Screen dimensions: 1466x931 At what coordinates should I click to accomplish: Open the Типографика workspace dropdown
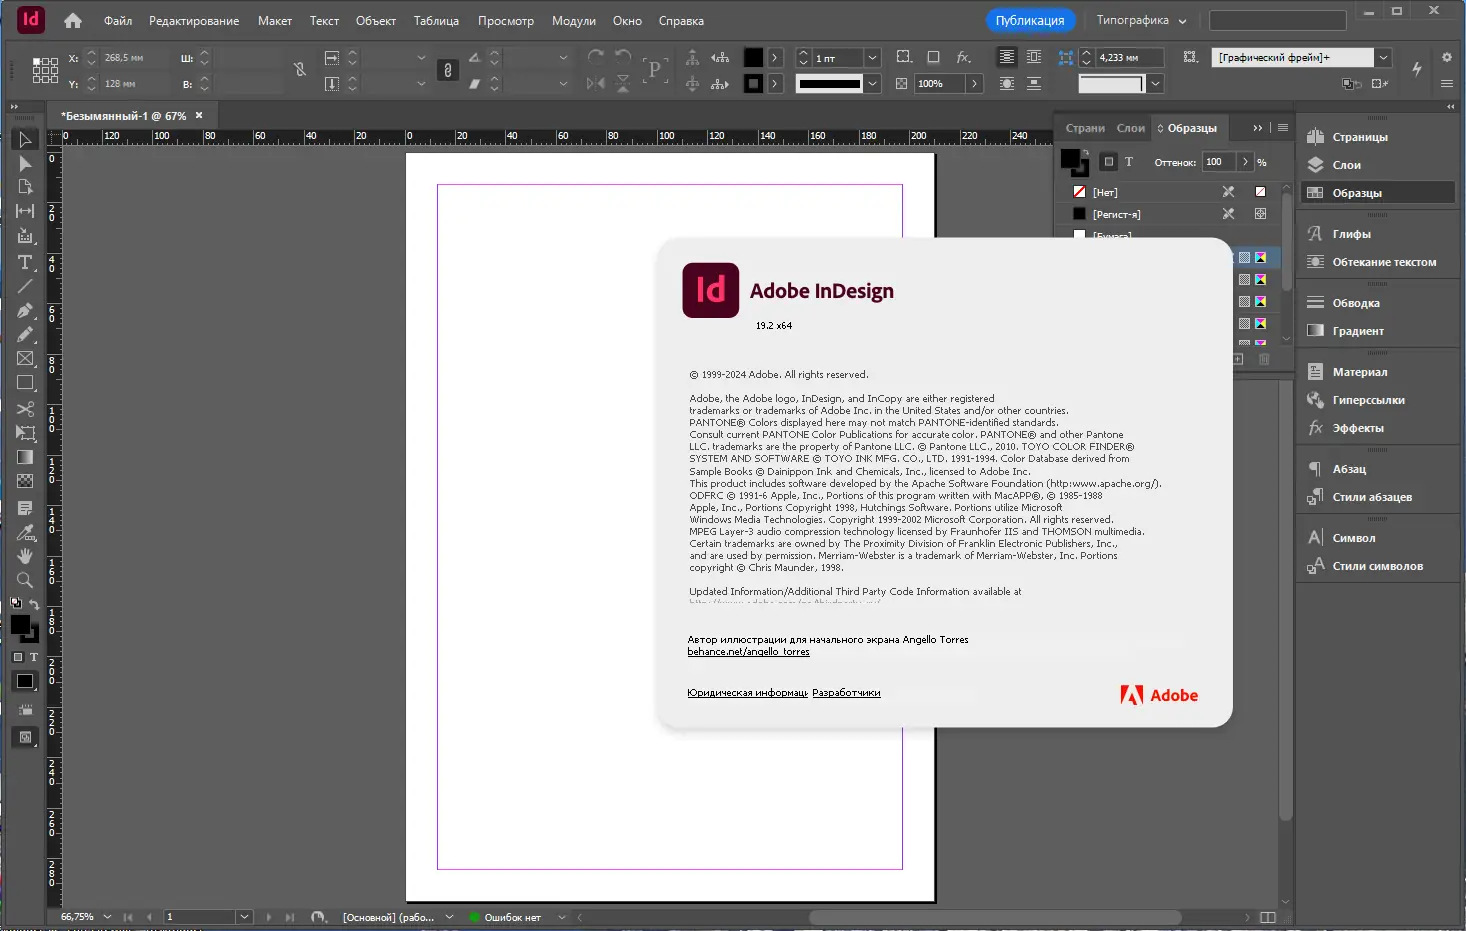point(1141,20)
